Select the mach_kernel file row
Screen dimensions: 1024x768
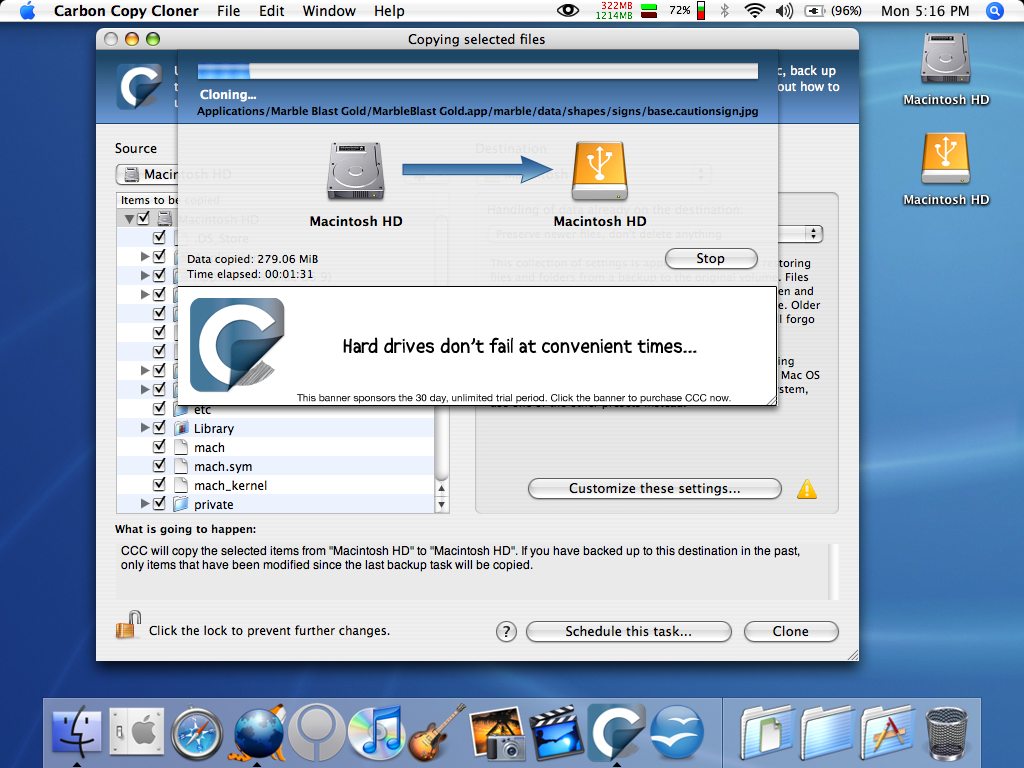[x=275, y=485]
